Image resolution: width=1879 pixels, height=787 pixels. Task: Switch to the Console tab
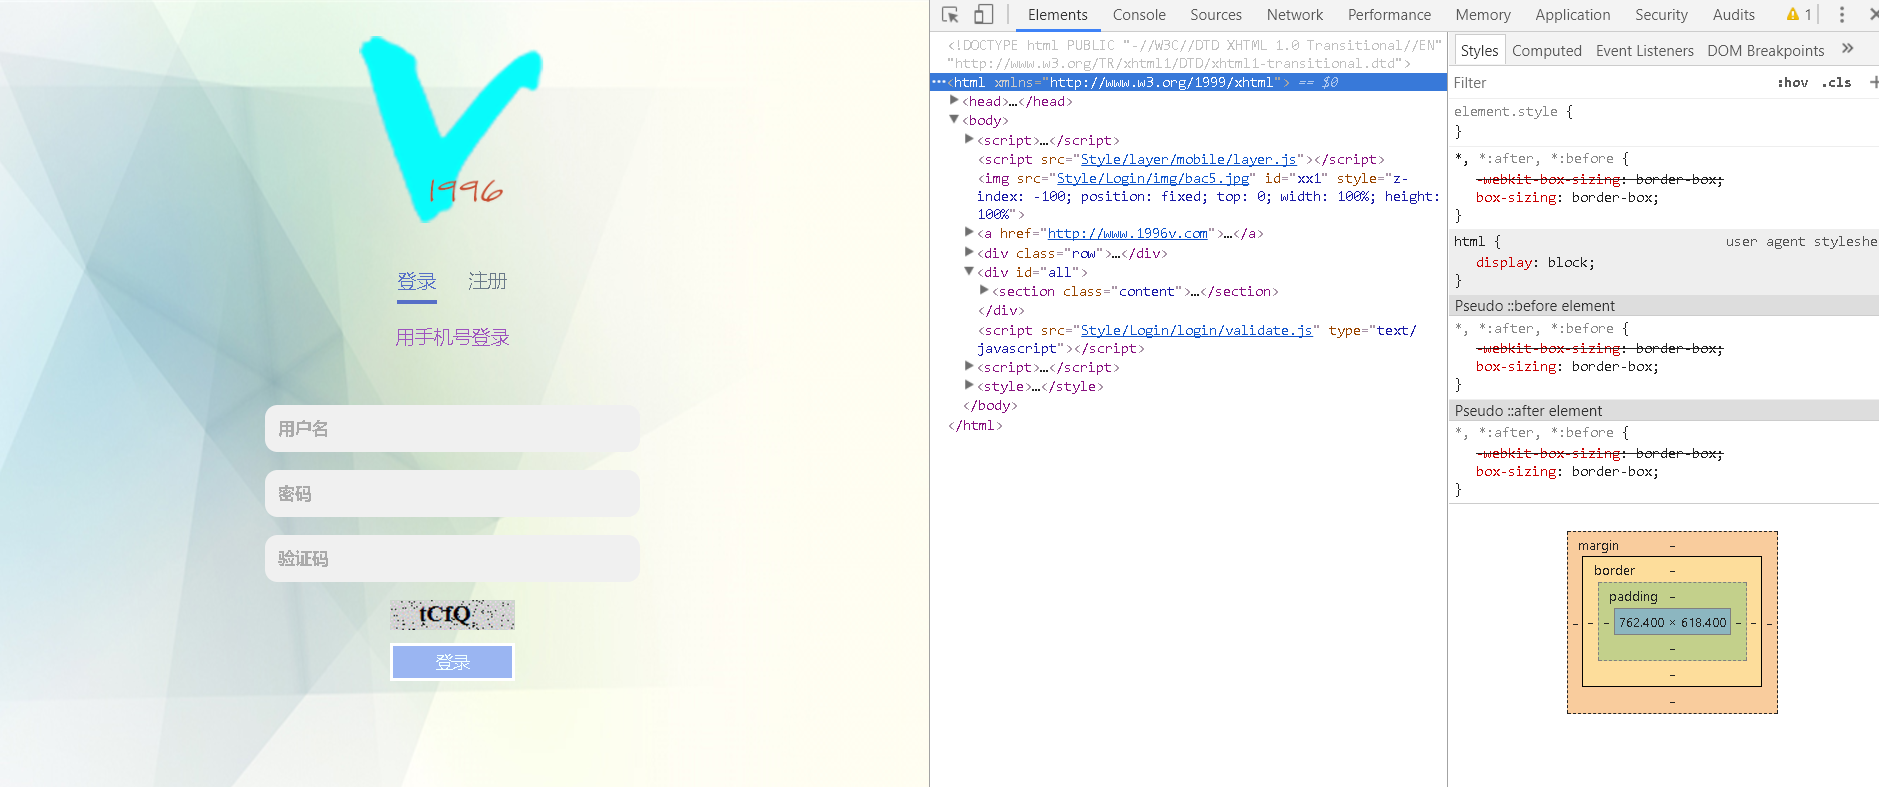pyautogui.click(x=1139, y=15)
